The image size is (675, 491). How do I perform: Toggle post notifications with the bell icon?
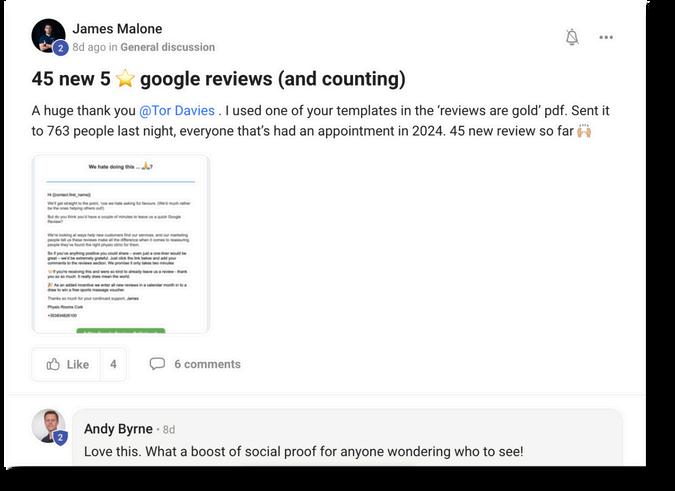coord(572,37)
